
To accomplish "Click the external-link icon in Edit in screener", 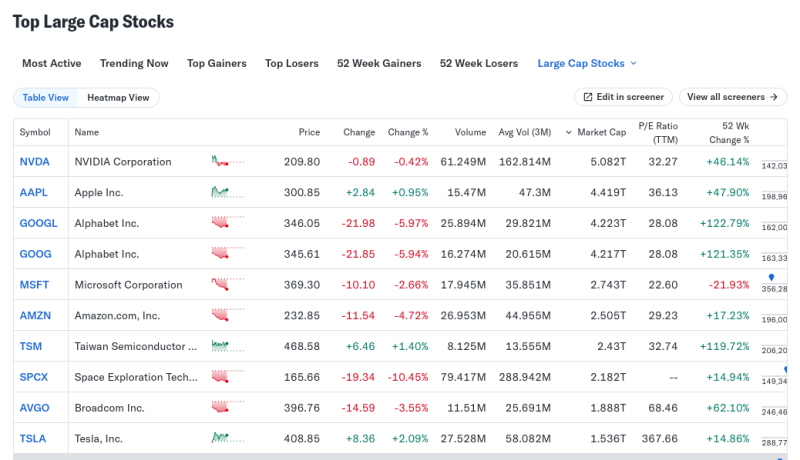I will pos(588,97).
